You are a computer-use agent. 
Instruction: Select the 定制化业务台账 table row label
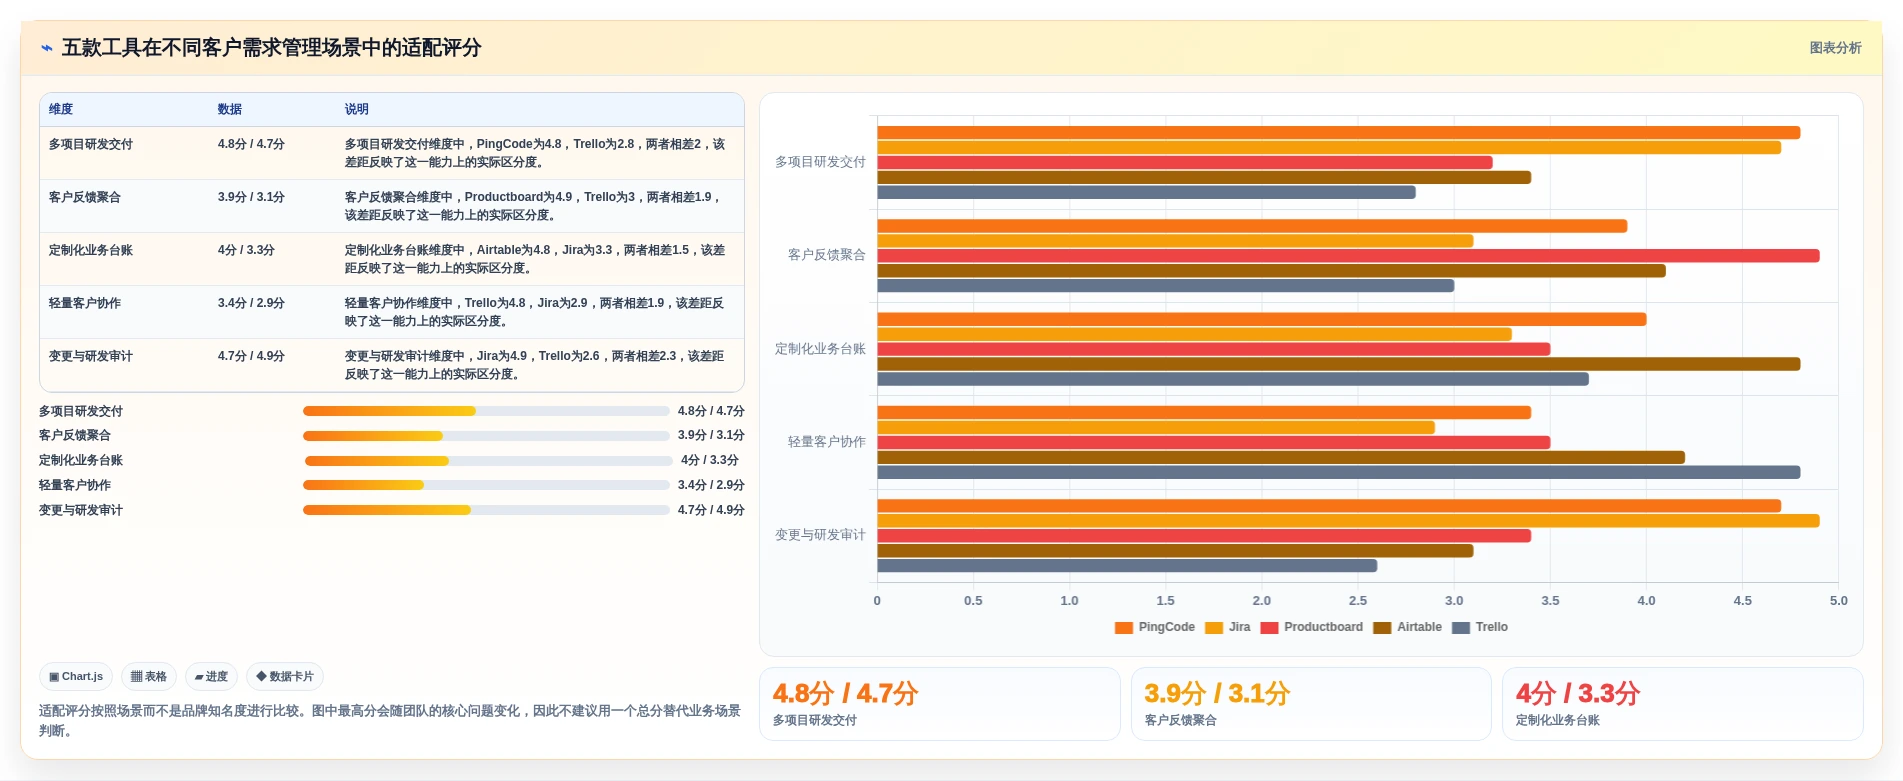(x=91, y=251)
